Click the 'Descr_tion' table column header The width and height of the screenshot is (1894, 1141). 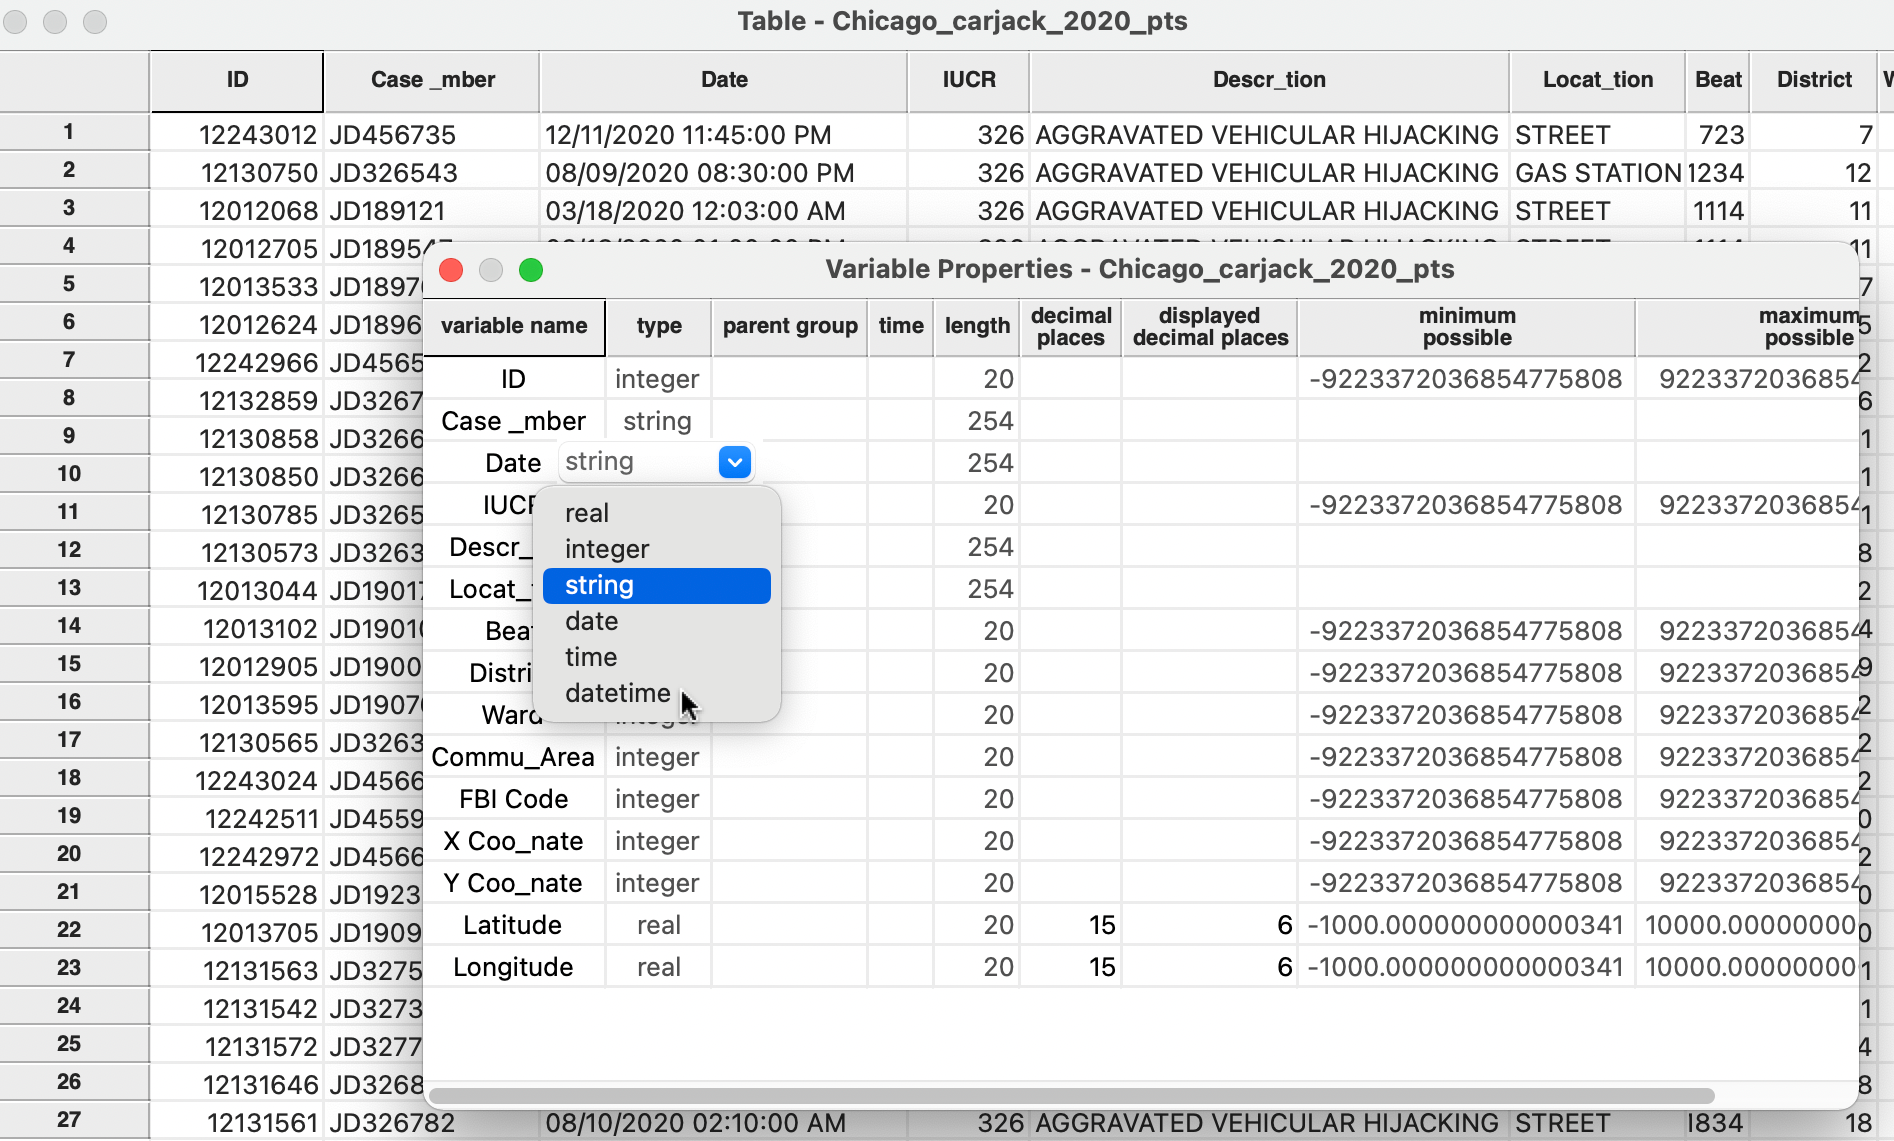1269,80
